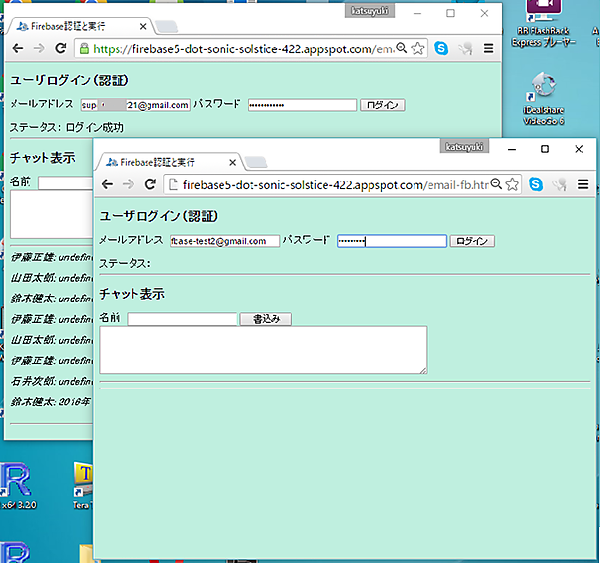
Task: Click the 名前 input in front window
Action: 182,319
